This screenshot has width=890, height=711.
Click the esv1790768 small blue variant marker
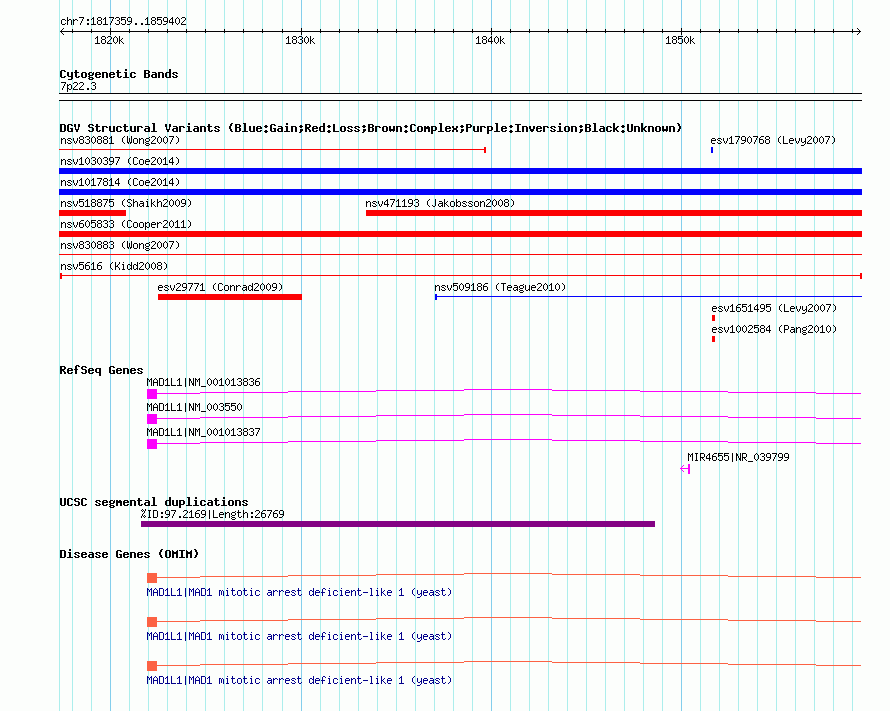point(712,150)
